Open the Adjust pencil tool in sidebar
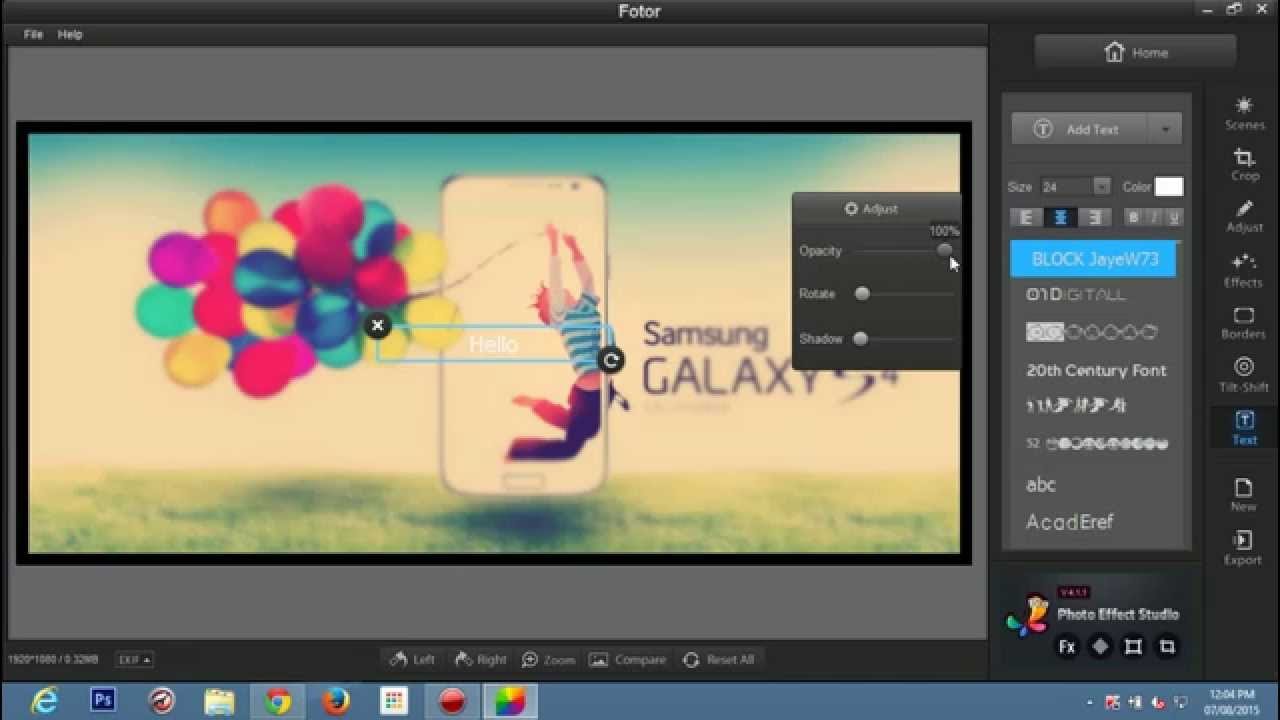This screenshot has height=720, width=1280. click(x=1244, y=217)
